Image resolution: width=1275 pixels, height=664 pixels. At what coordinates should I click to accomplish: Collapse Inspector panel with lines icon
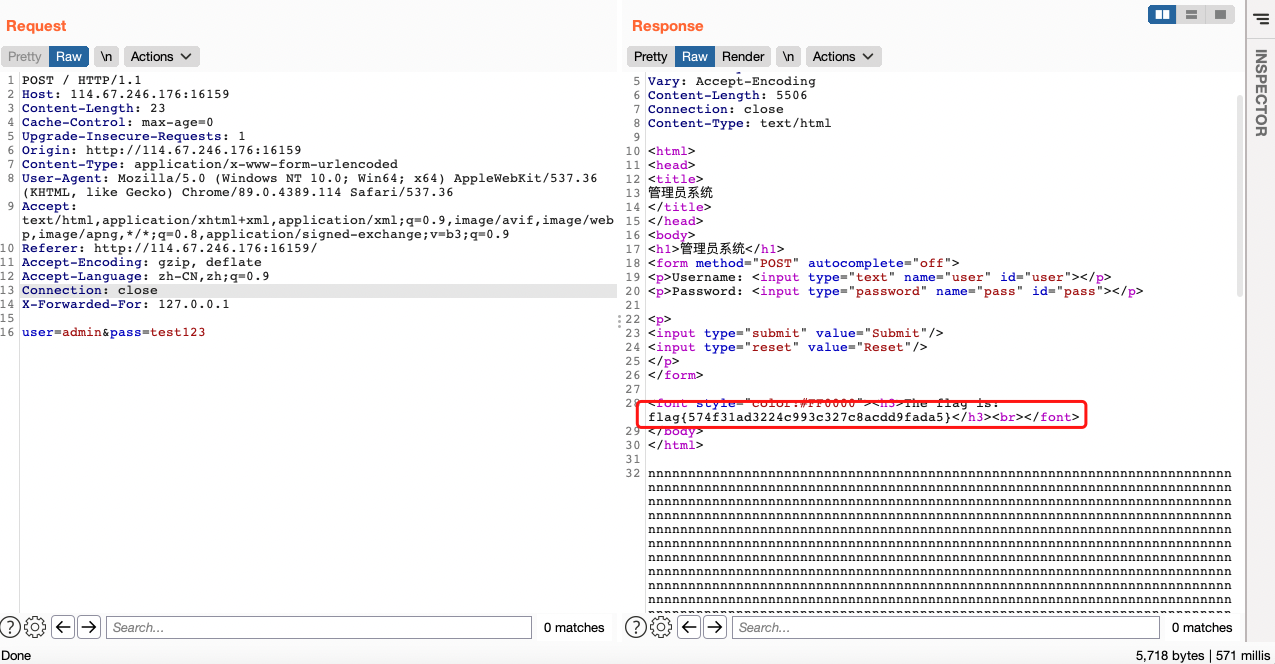(x=1260, y=19)
